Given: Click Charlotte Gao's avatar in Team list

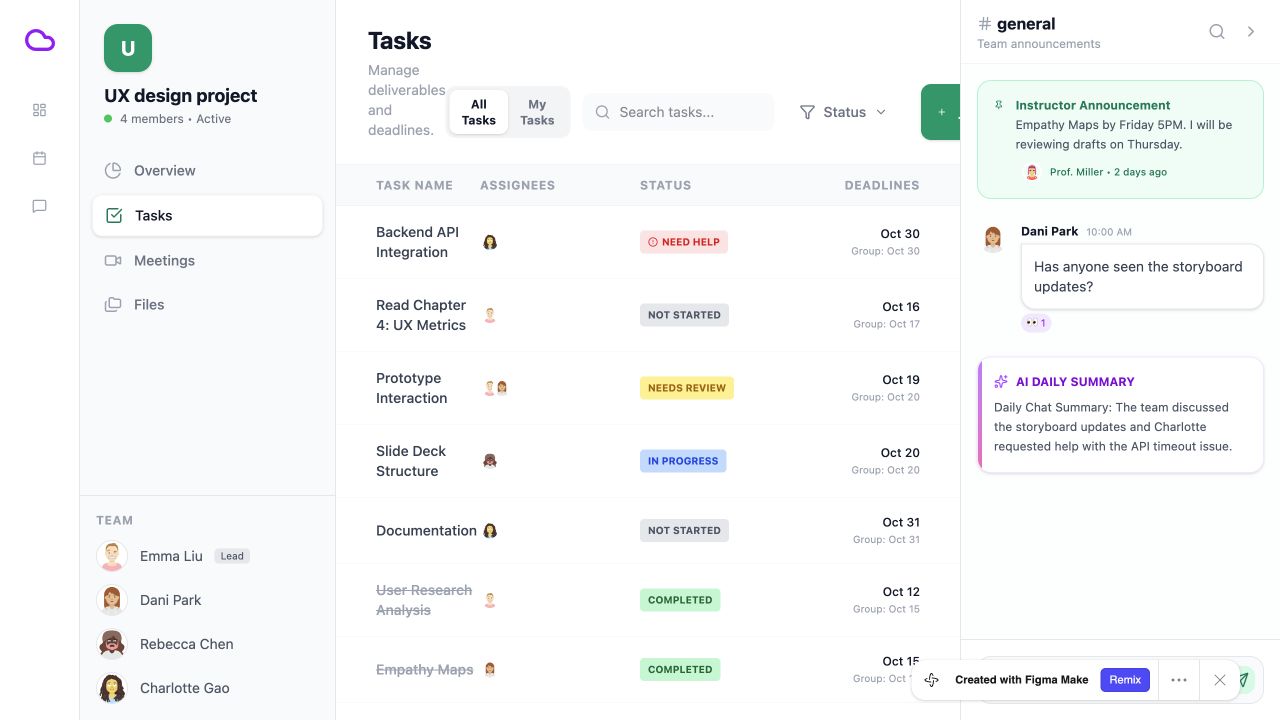Looking at the screenshot, I should pos(112,688).
